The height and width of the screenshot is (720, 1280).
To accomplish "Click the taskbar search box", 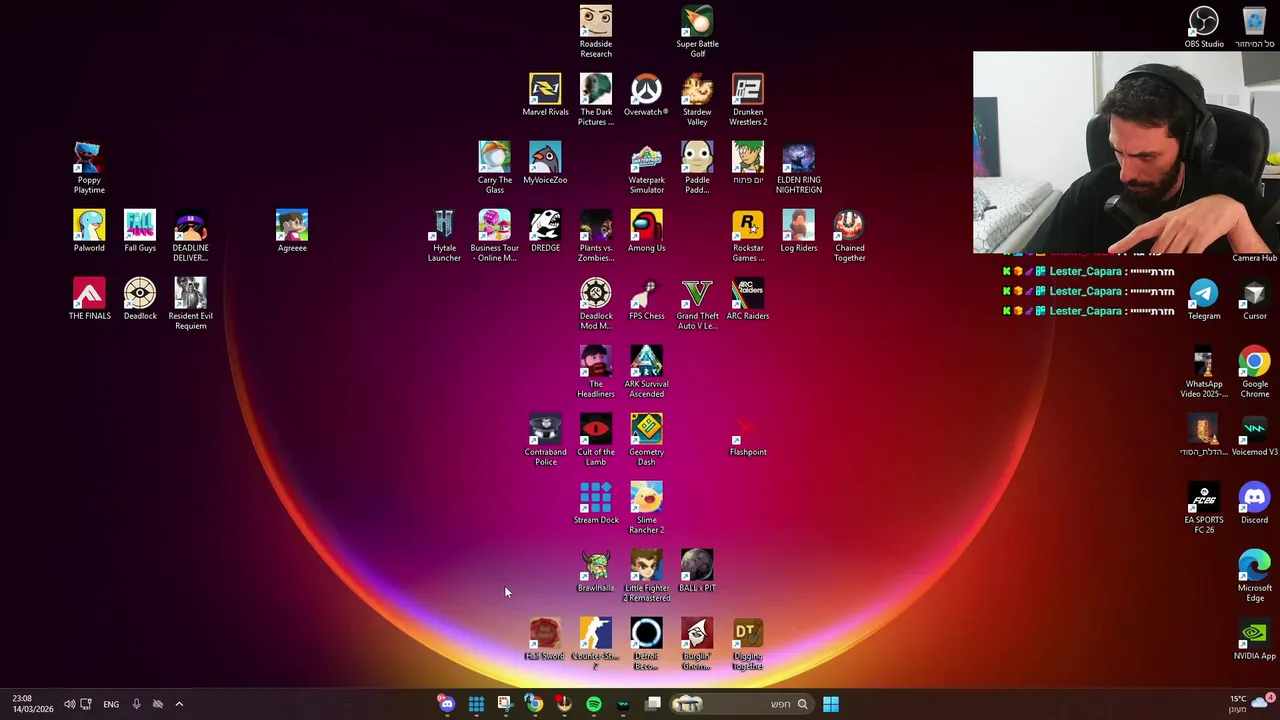I will coord(741,704).
